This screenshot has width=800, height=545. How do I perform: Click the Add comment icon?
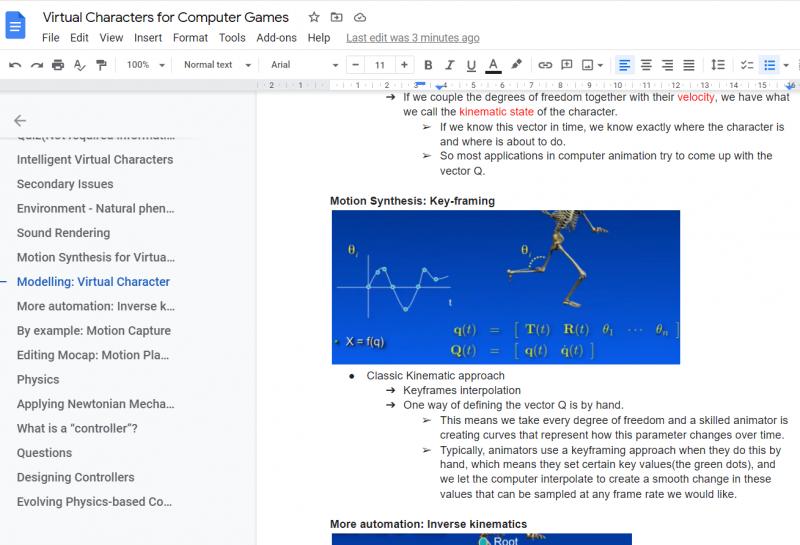[566, 65]
